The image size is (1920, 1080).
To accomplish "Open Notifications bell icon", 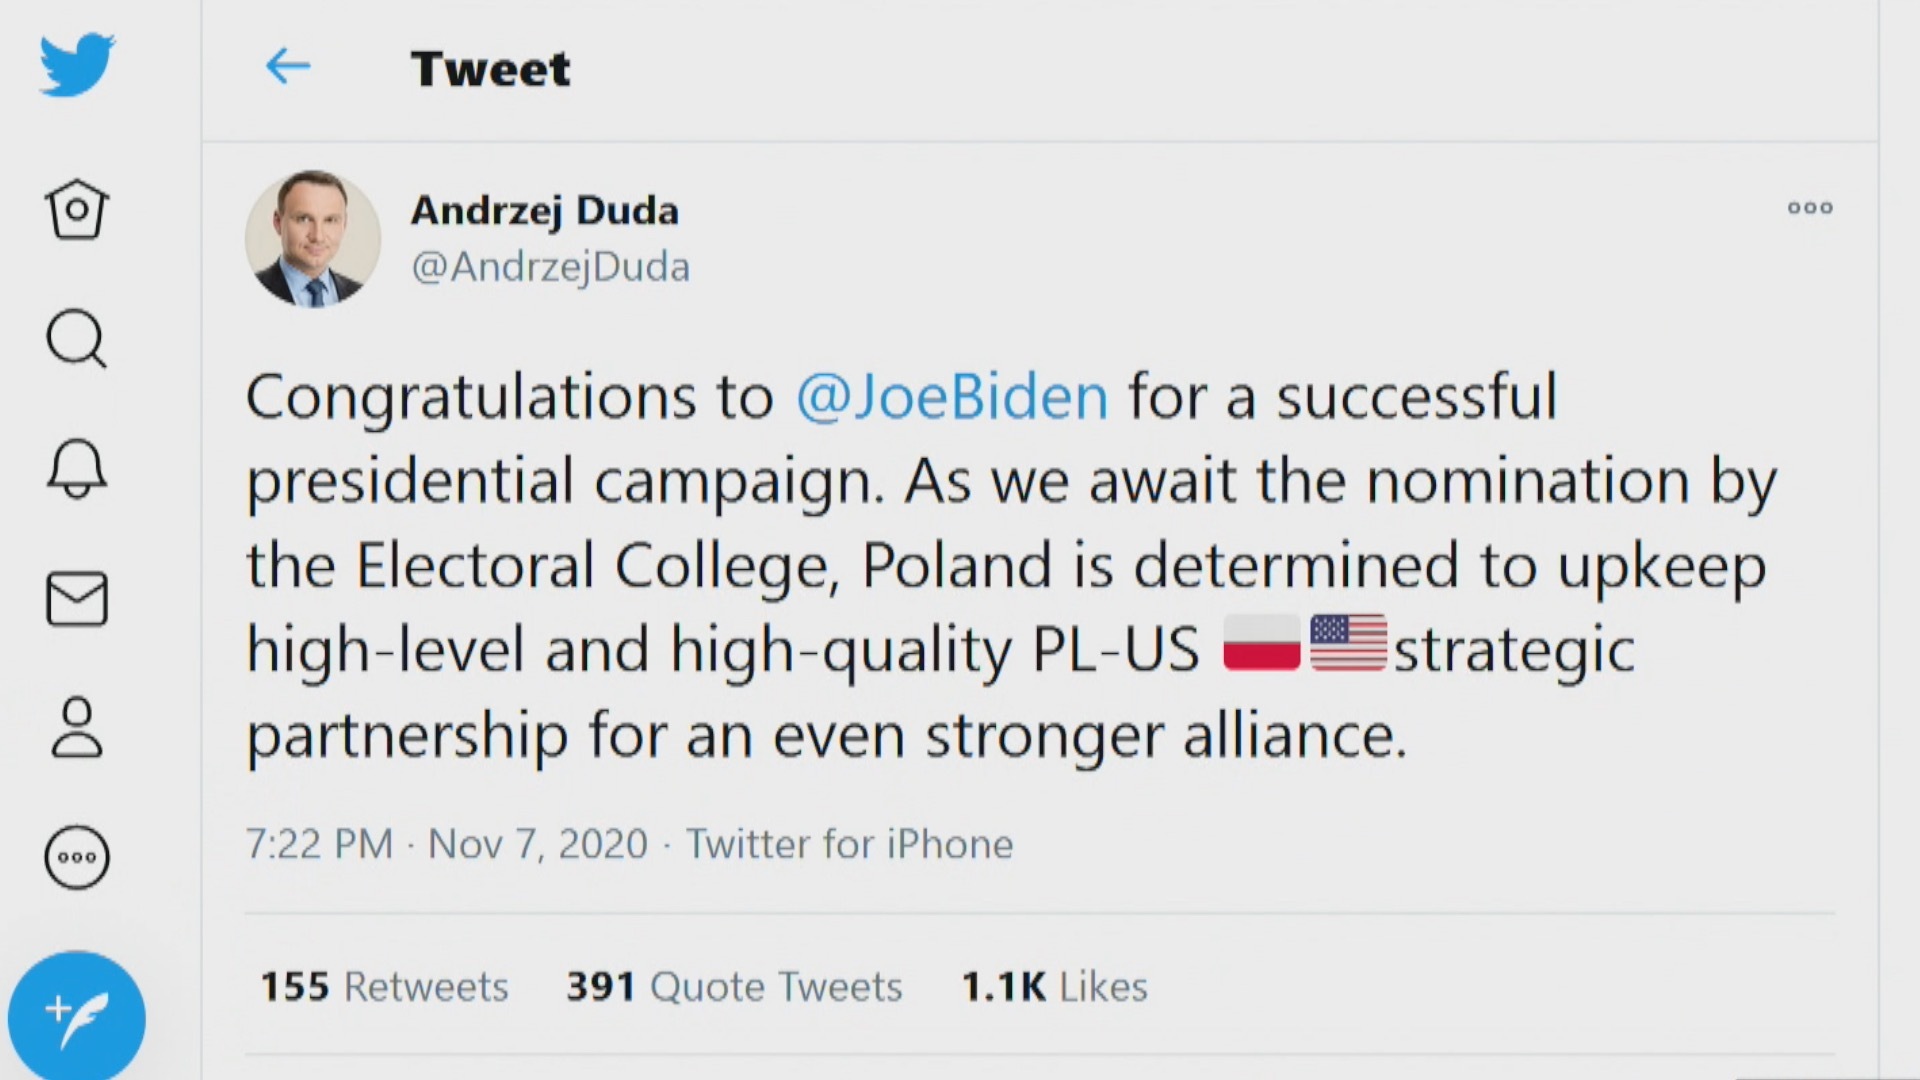I will 76,468.
